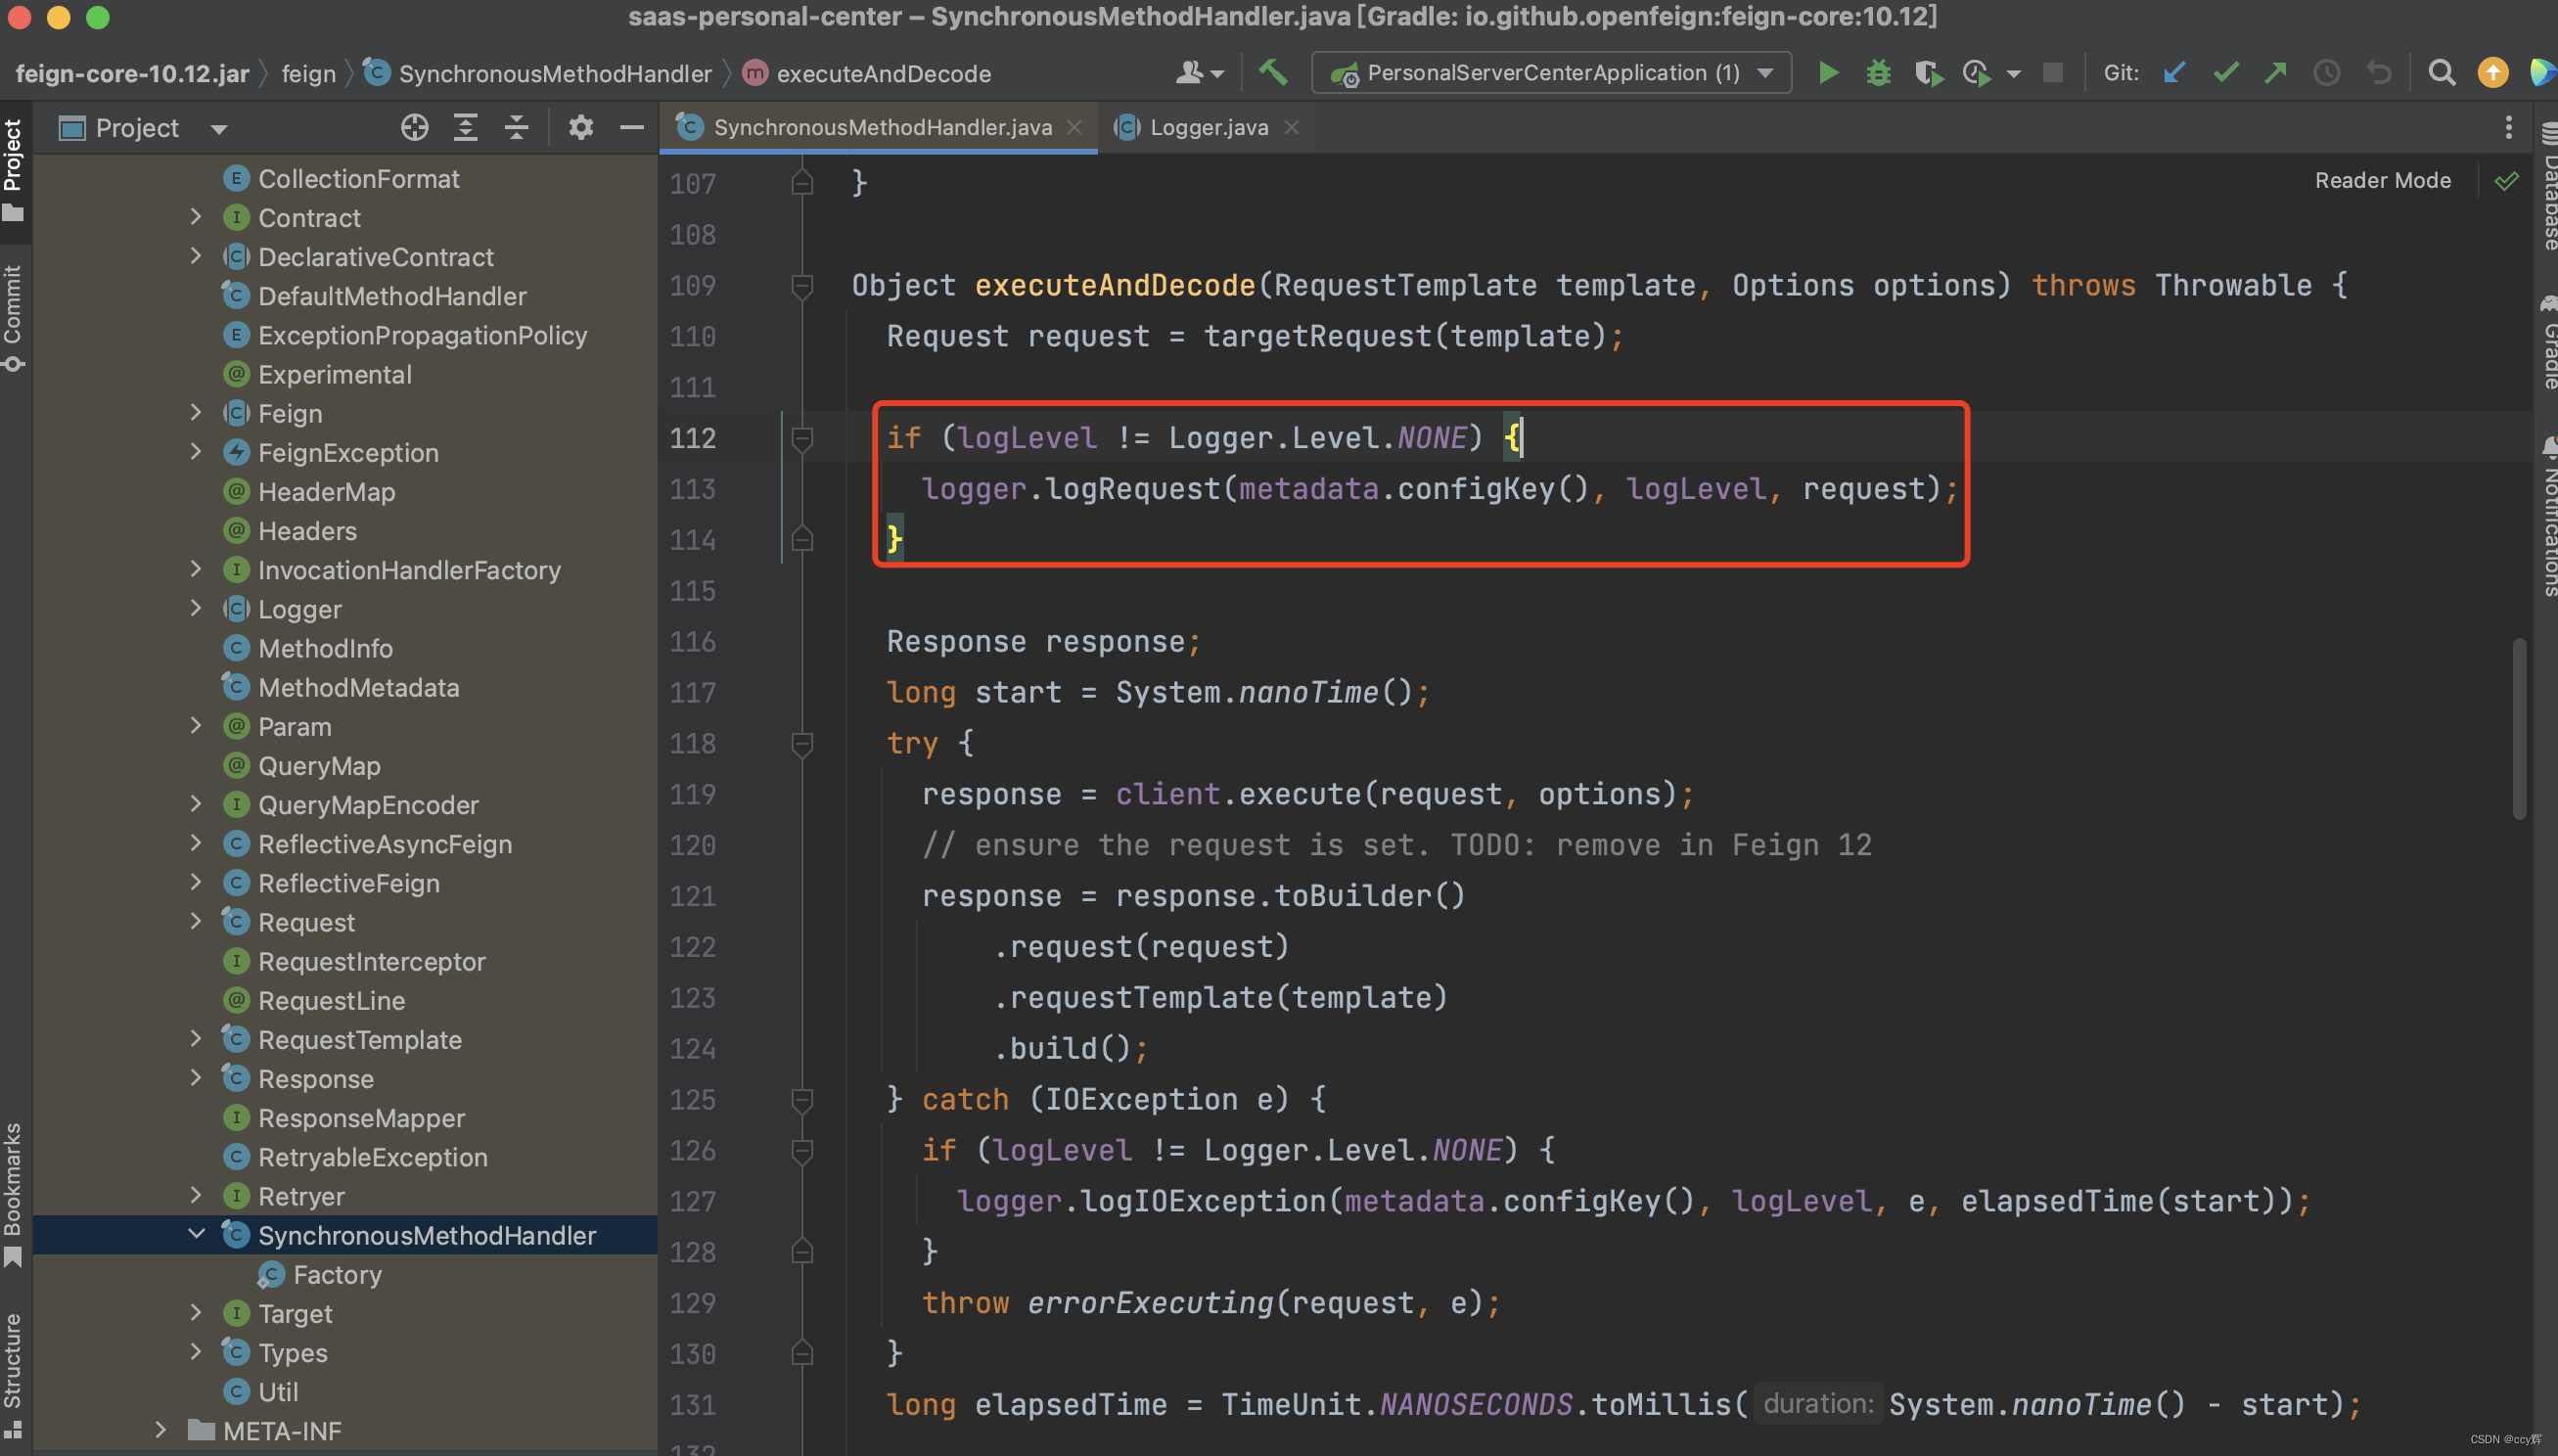Click the Build project hammer icon
The width and height of the screenshot is (2558, 1456).
click(1273, 73)
